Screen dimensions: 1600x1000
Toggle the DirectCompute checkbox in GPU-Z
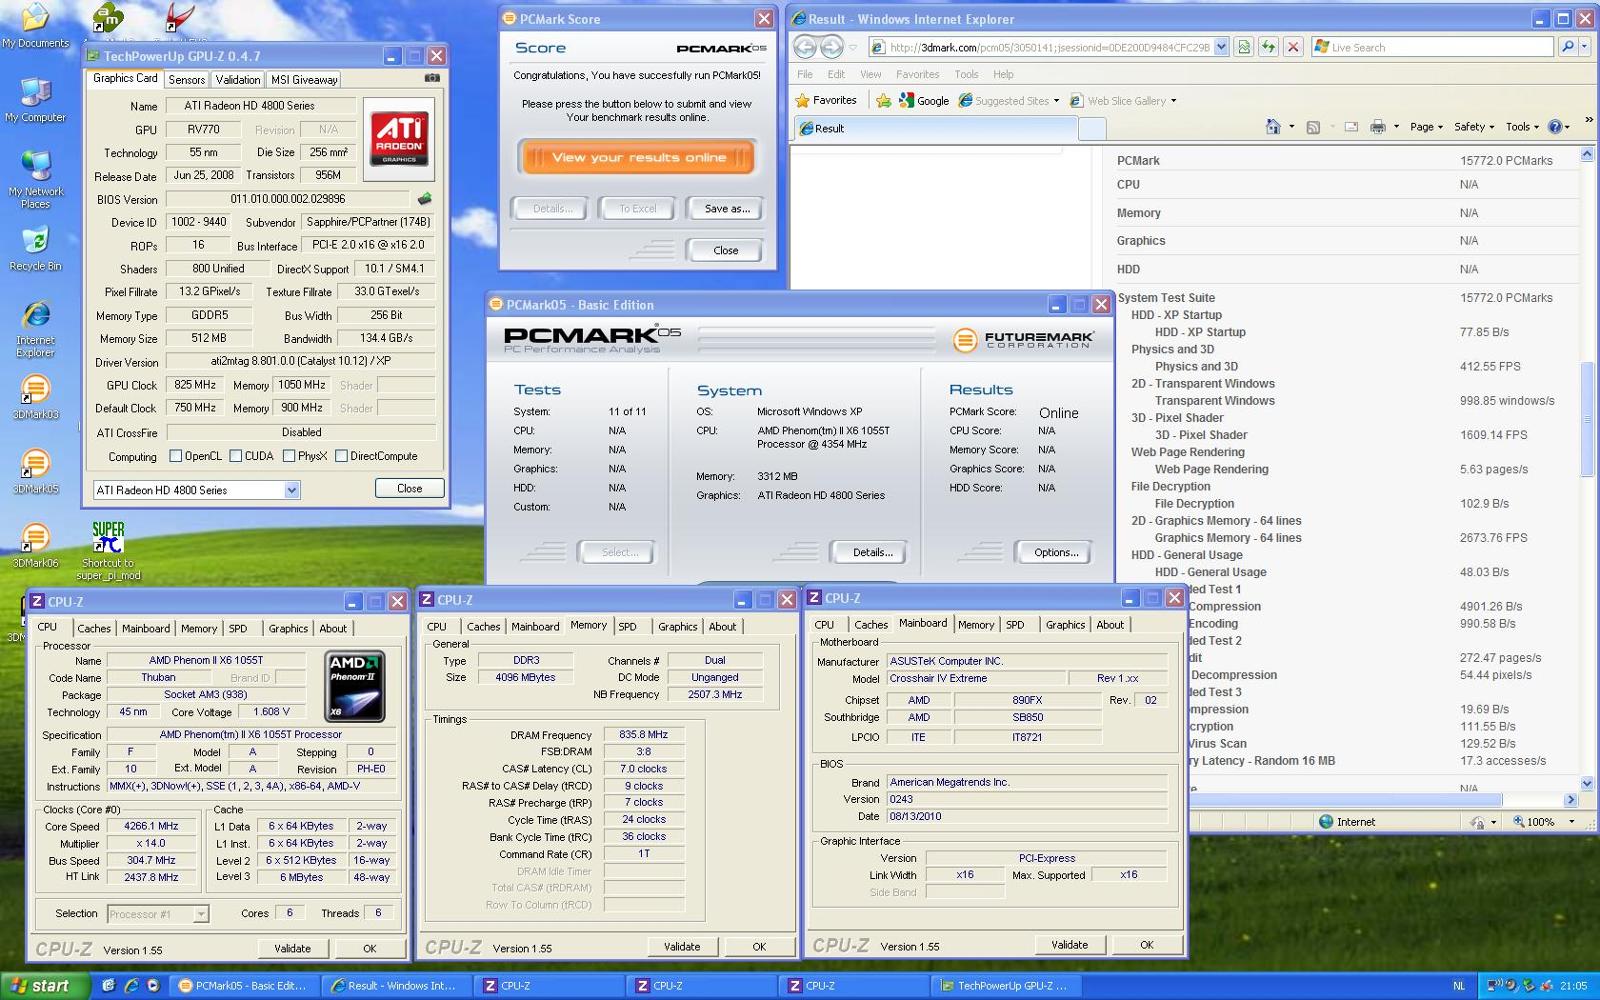click(x=341, y=456)
